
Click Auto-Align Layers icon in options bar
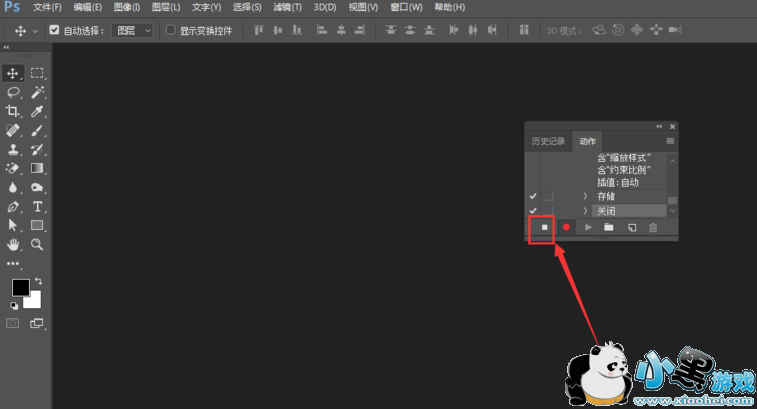click(524, 30)
